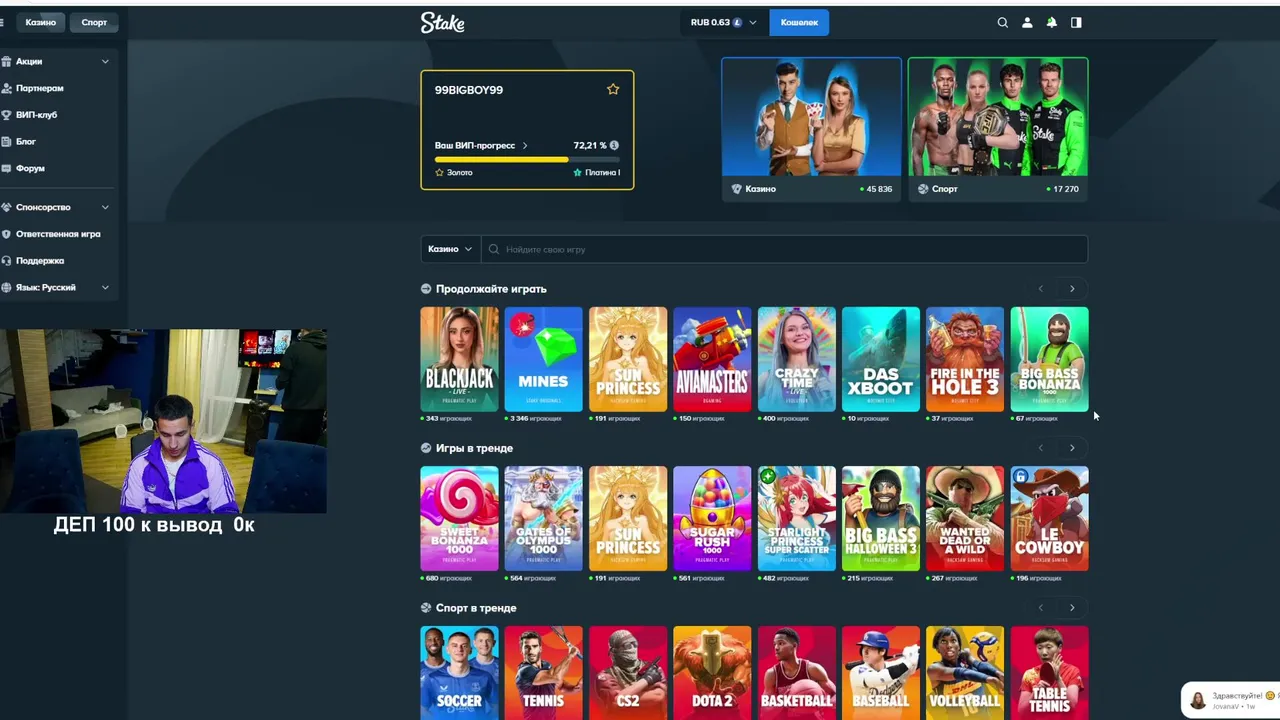Click the yellow VIP progress bar
1280x720 pixels.
(x=527, y=160)
